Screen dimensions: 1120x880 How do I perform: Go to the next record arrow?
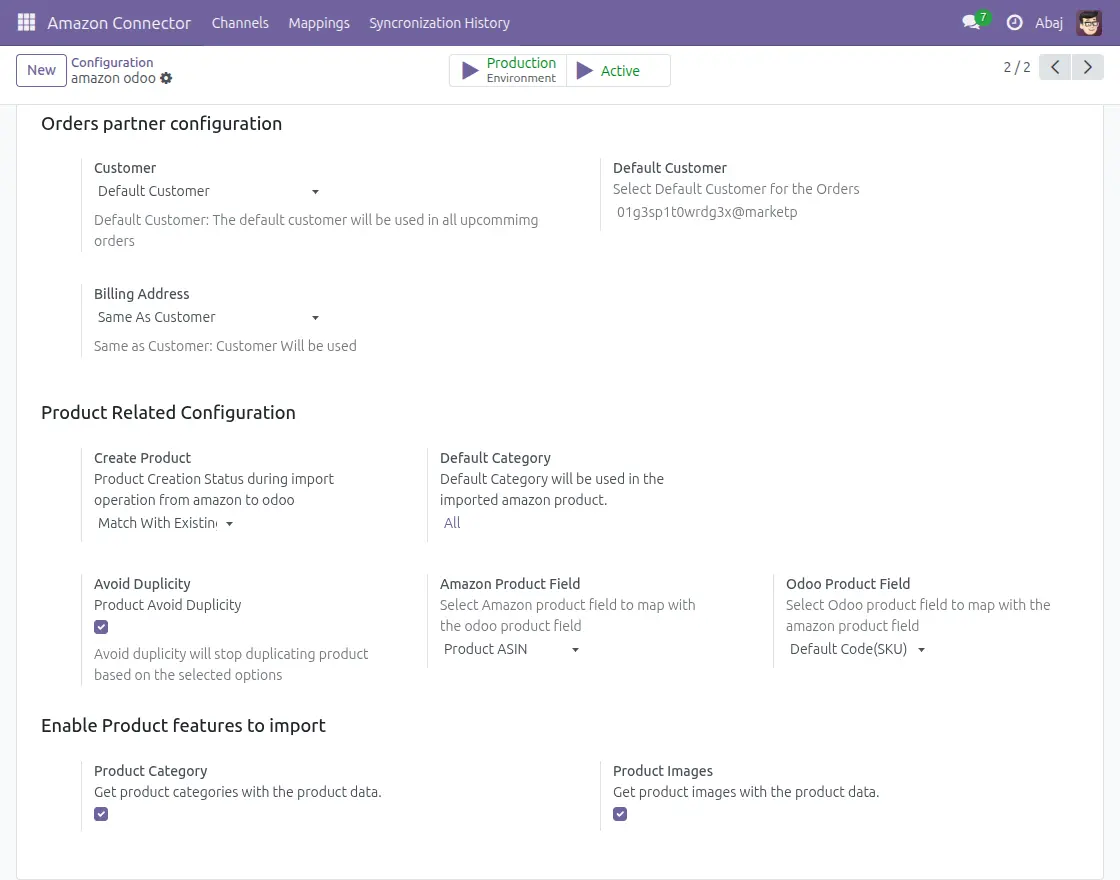[x=1088, y=66]
